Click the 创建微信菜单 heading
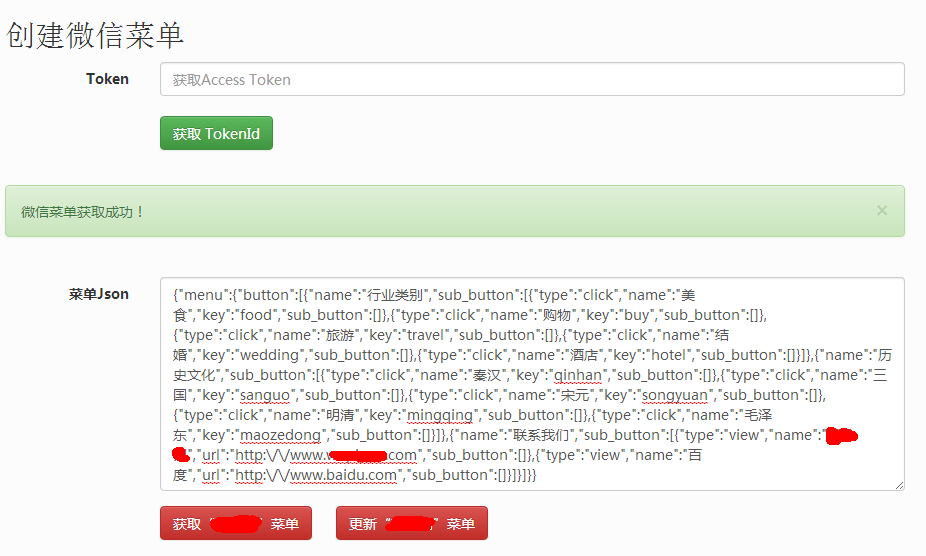Image resolution: width=926 pixels, height=556 pixels. coord(95,35)
